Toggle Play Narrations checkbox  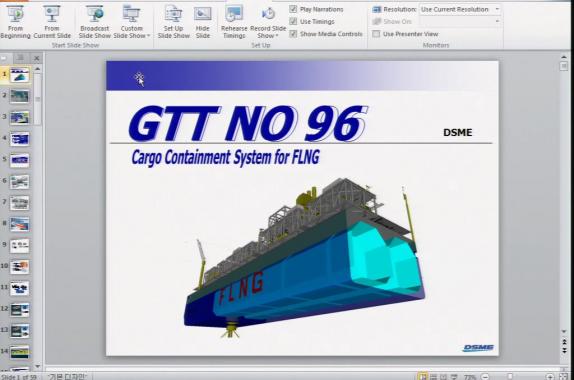(x=293, y=9)
